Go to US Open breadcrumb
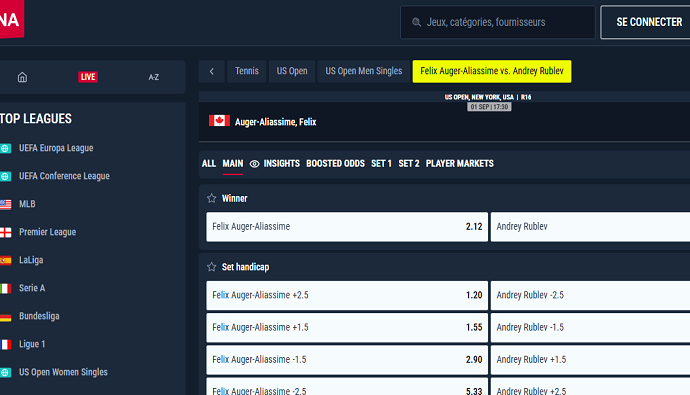Image resolution: width=690 pixels, height=395 pixels. pos(292,71)
